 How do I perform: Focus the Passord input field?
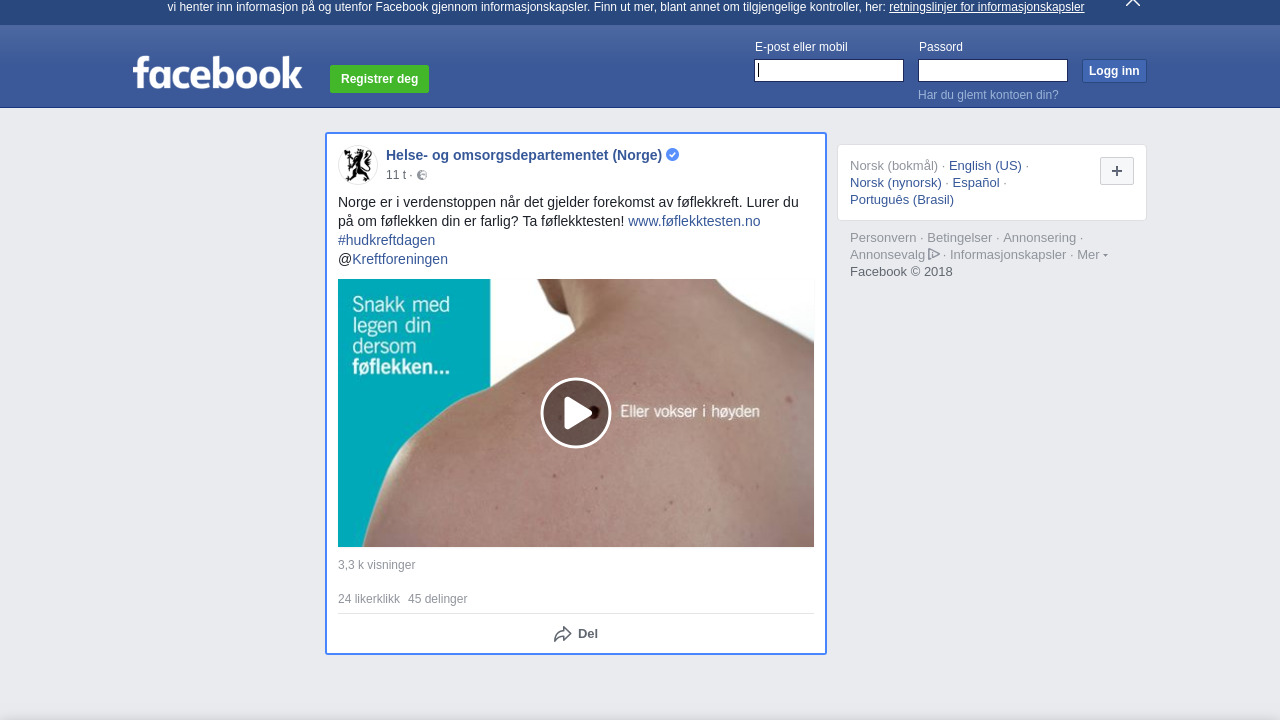coord(993,70)
